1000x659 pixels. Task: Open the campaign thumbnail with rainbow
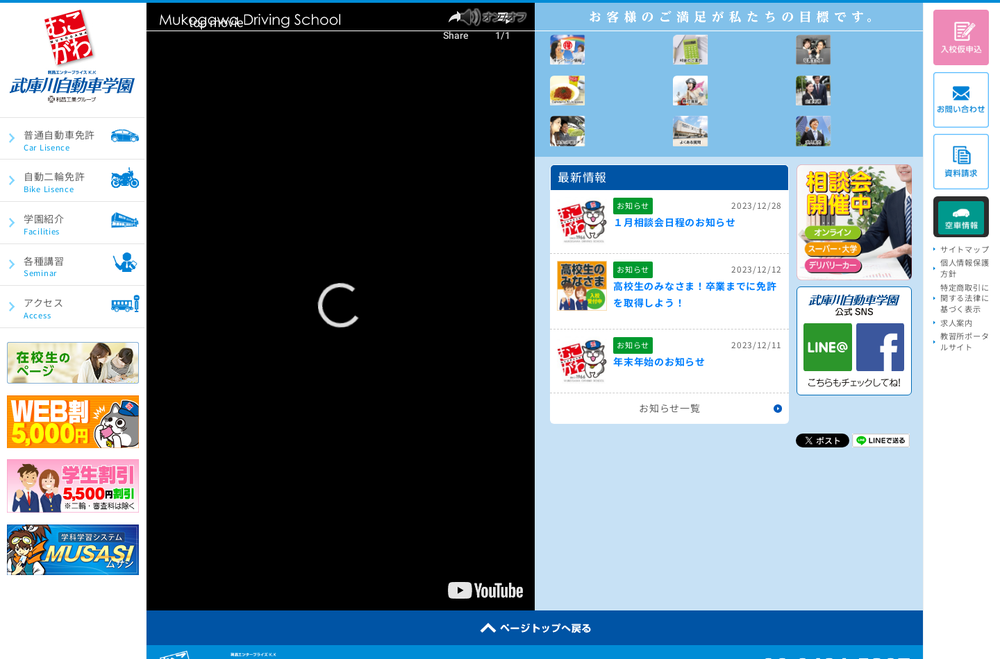click(x=568, y=50)
